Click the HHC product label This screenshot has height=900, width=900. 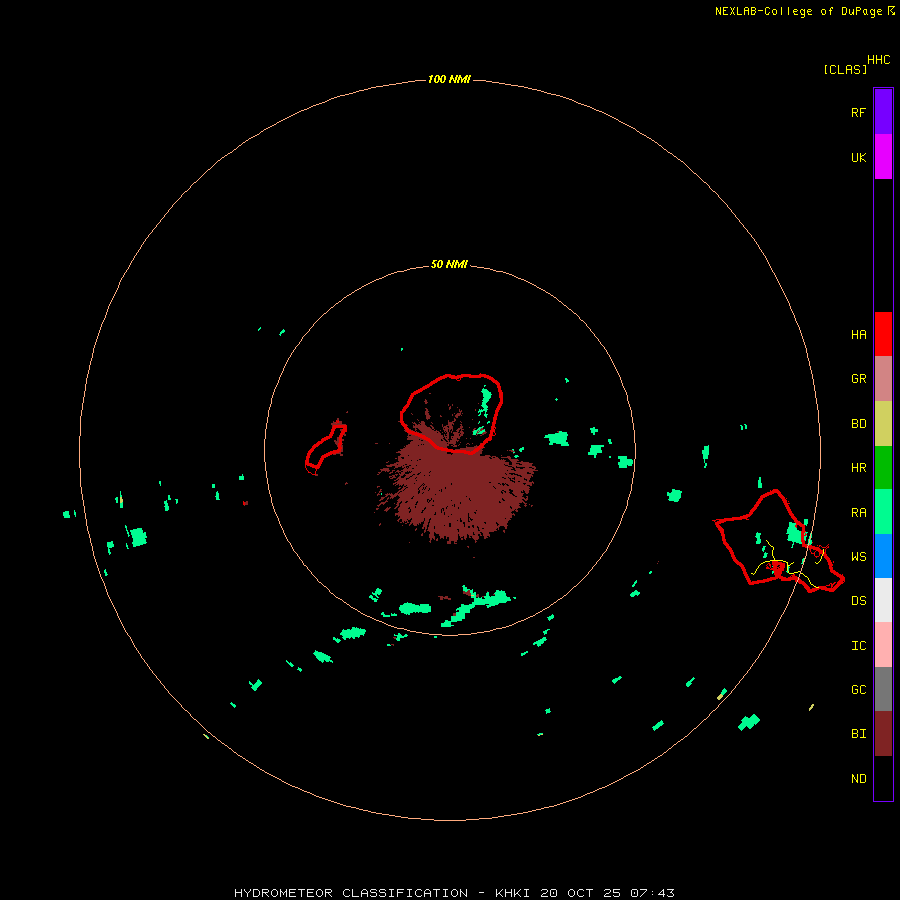[879, 60]
